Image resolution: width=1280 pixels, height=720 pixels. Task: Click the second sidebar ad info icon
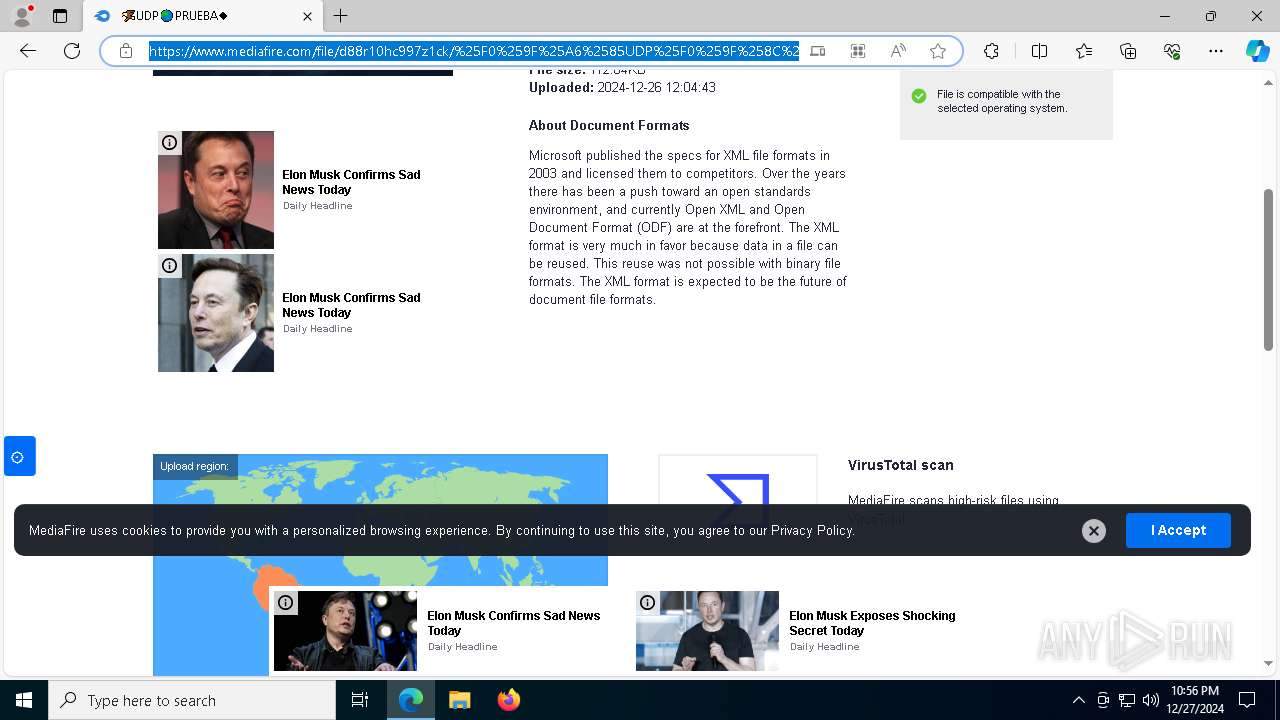point(170,266)
